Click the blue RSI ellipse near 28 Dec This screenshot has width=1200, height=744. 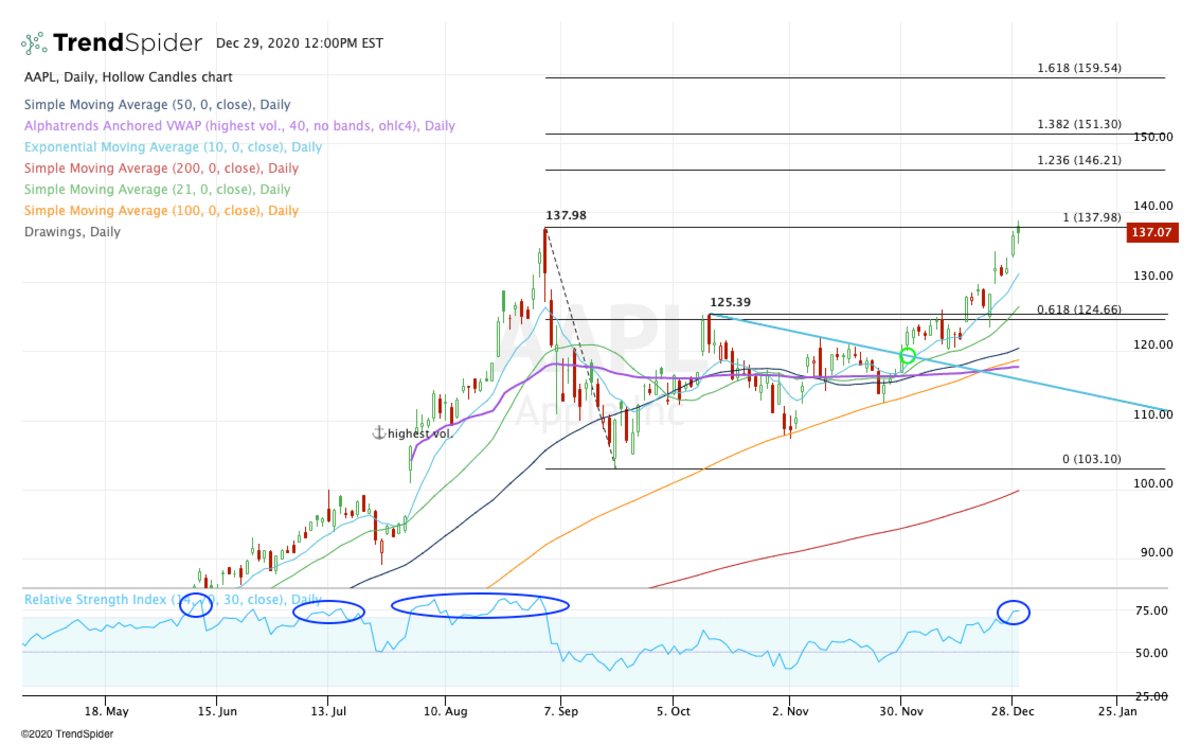pyautogui.click(x=1014, y=612)
